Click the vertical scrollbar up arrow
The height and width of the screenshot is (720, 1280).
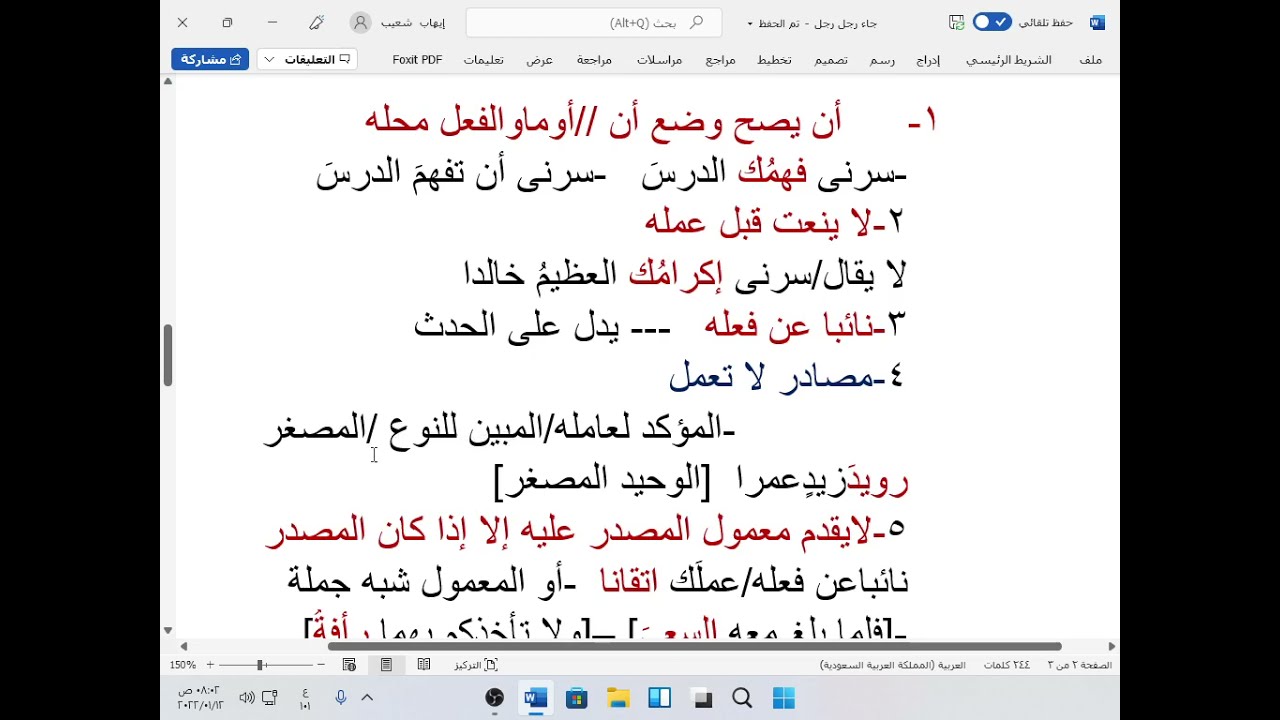tap(168, 82)
